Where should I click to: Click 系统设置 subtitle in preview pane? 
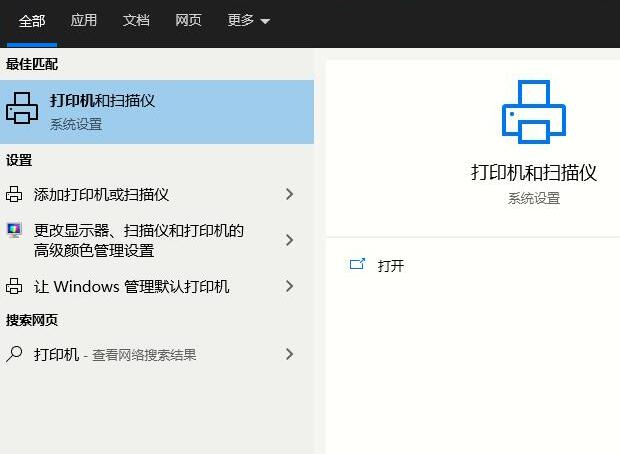click(x=534, y=198)
